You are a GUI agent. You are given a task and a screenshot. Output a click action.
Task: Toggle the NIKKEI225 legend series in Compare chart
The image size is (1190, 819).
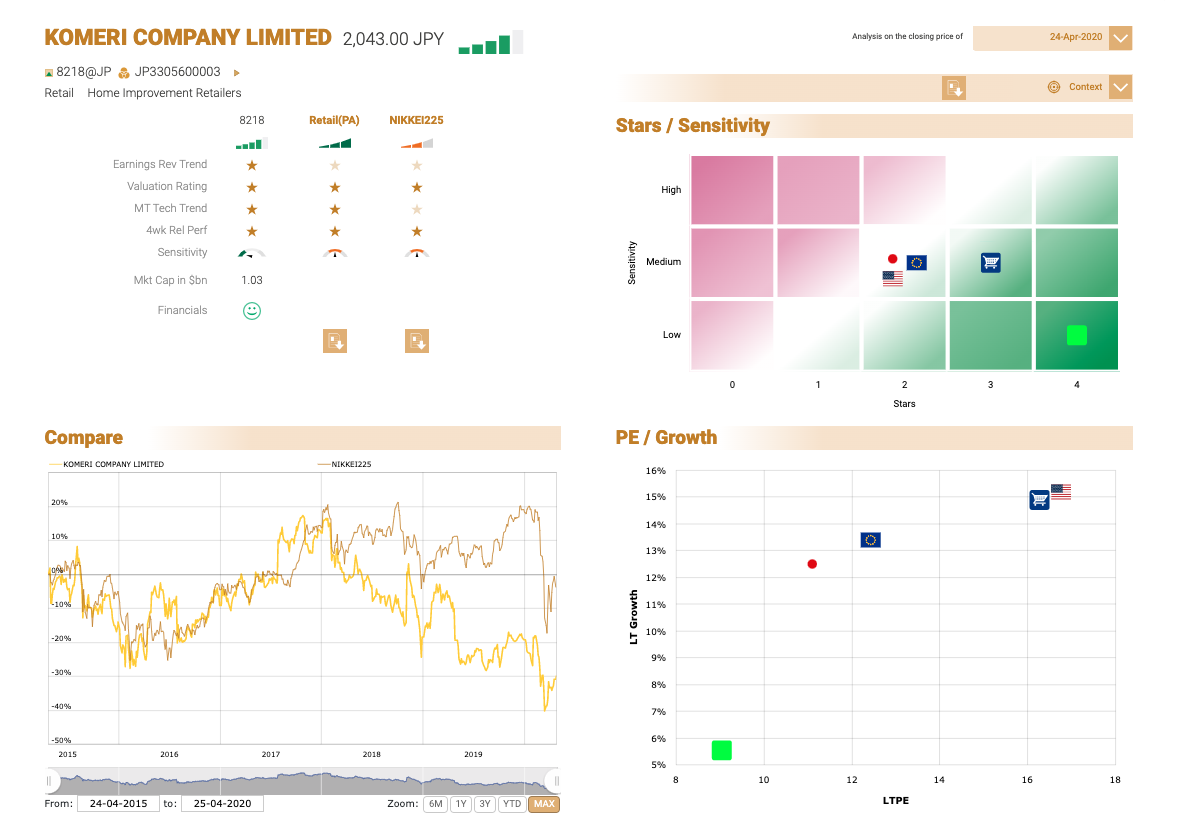pos(345,464)
